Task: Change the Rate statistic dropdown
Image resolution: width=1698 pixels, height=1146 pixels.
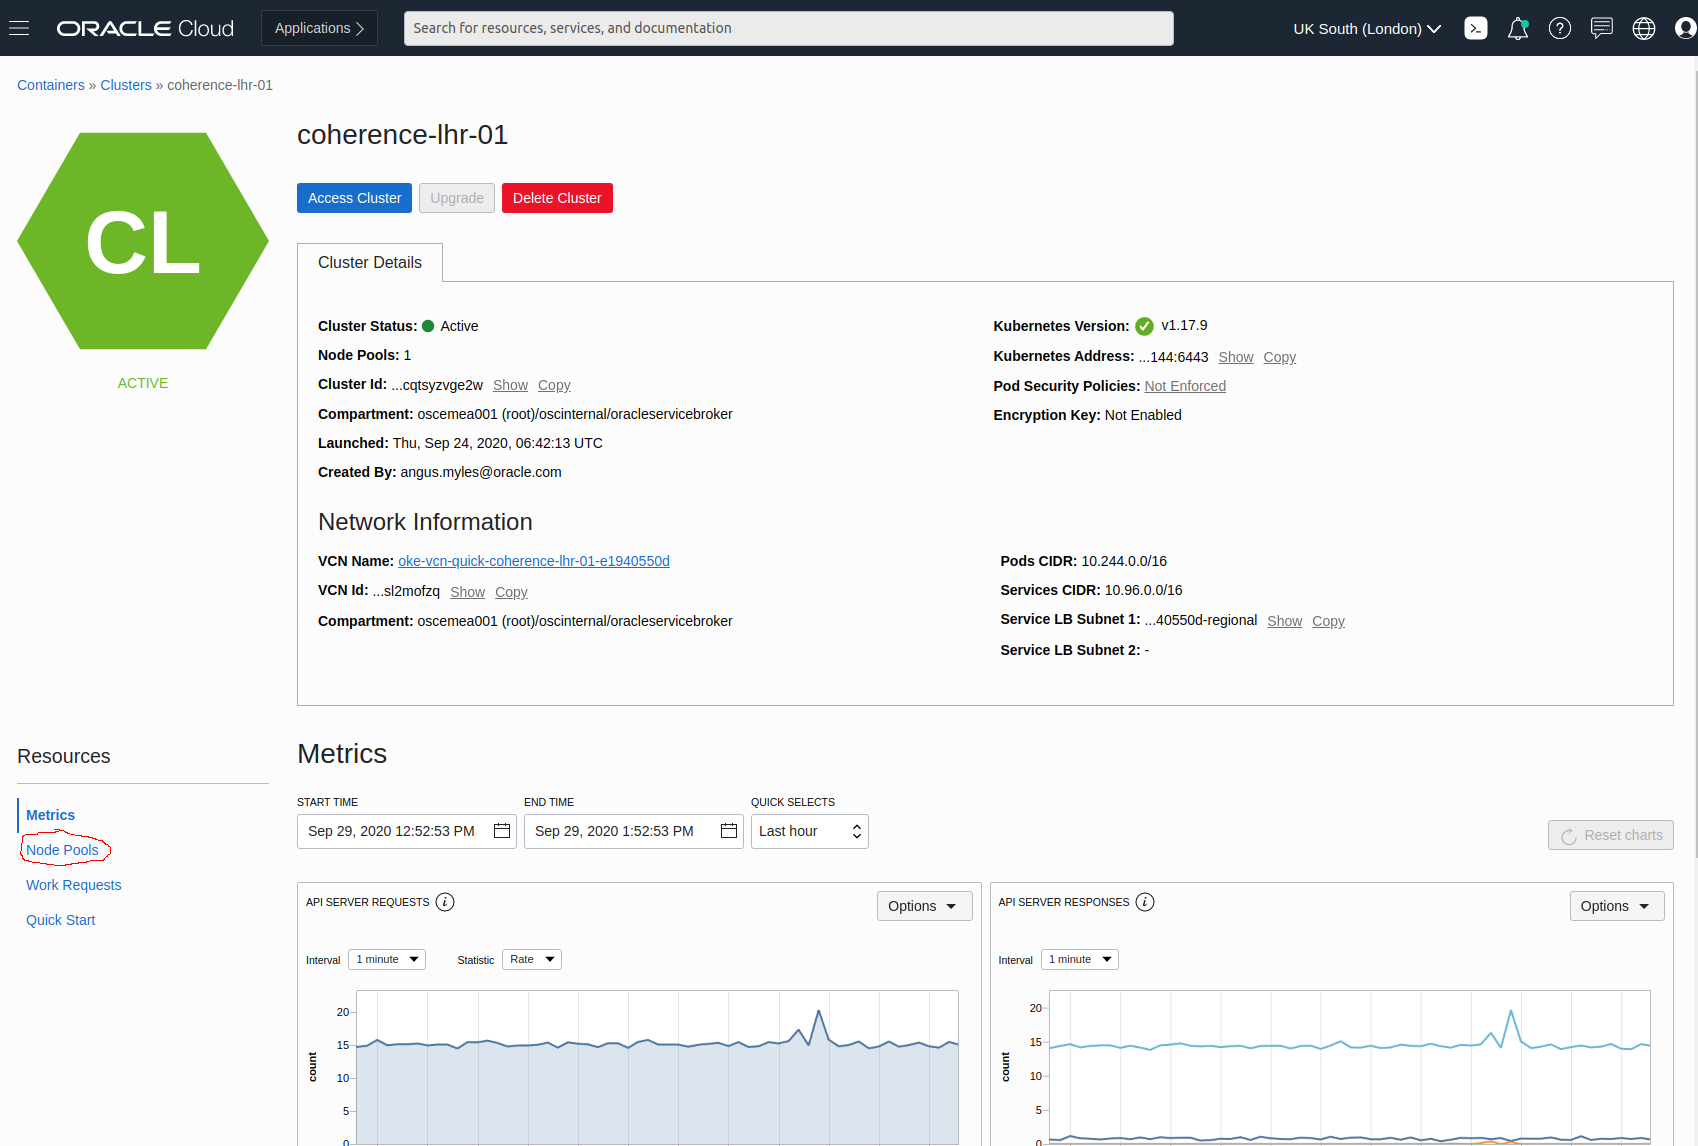Action: pos(532,959)
